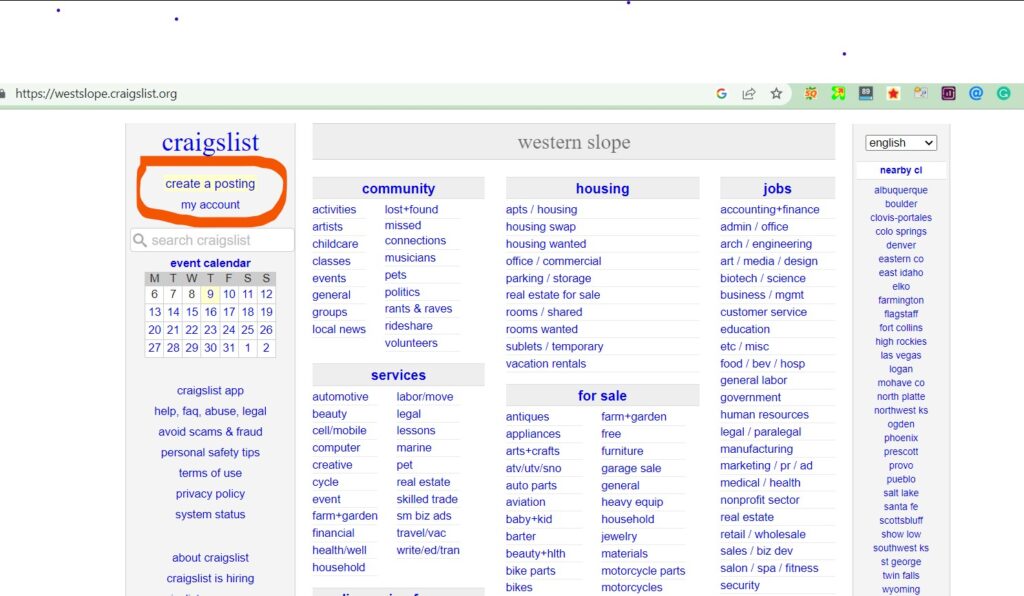Viewport: 1024px width, 596px height.
Task: Click the Google icon in address bar
Action: click(x=721, y=93)
